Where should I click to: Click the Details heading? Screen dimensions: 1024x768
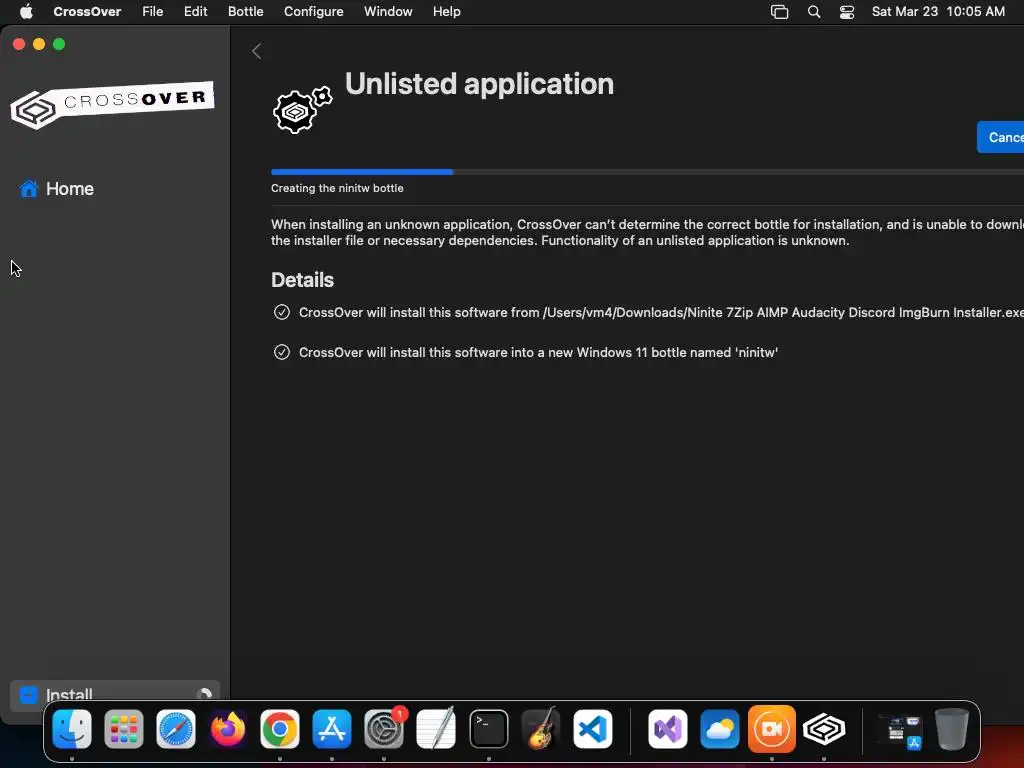pos(302,280)
